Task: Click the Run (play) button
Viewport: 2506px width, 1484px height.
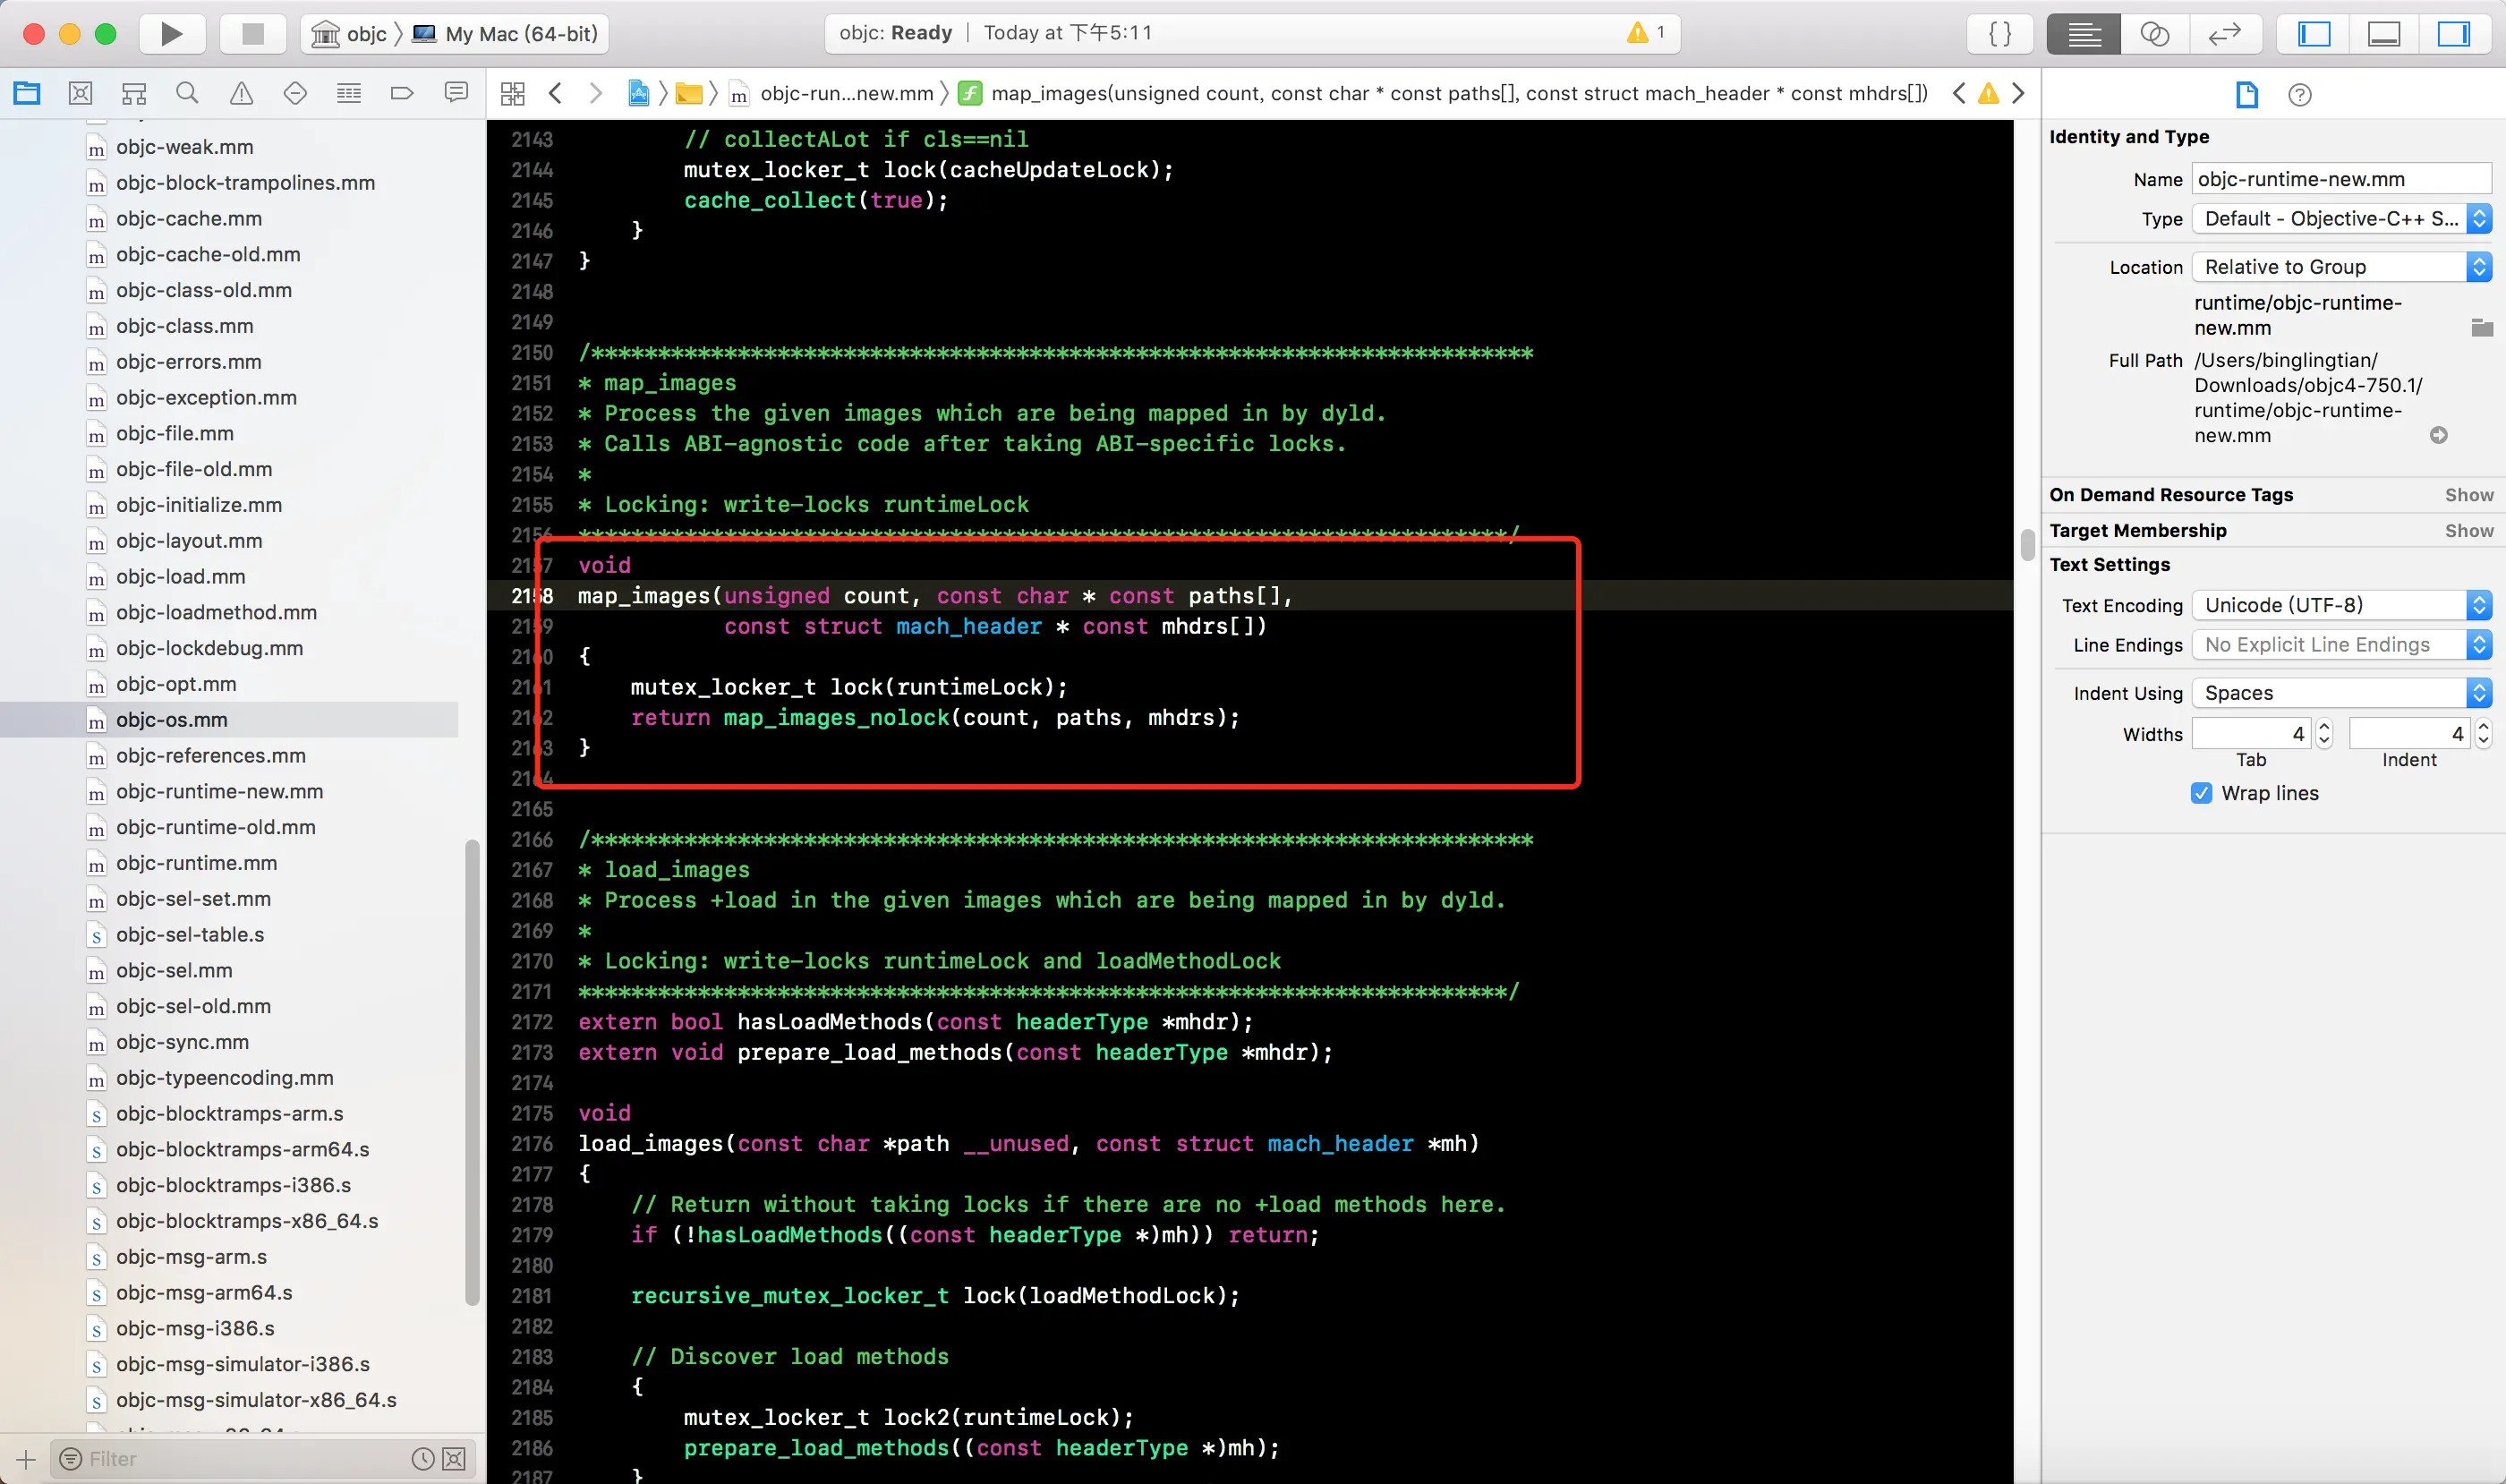Action: coord(171,34)
